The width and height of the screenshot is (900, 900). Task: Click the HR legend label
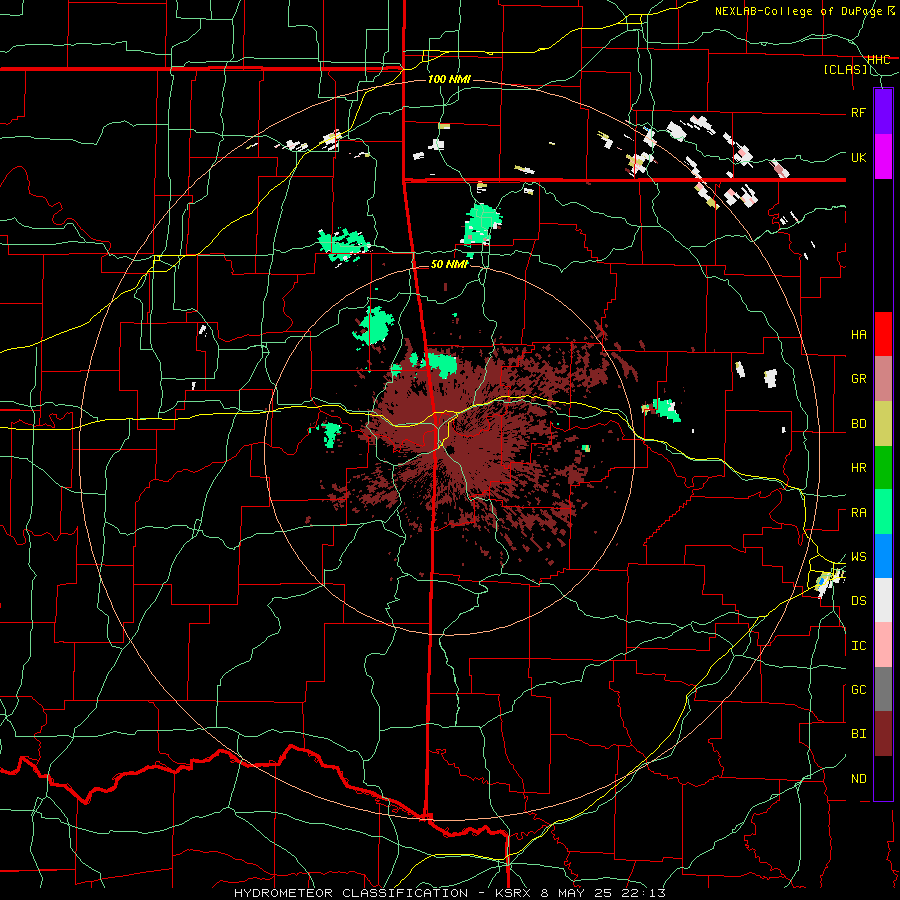pos(858,468)
